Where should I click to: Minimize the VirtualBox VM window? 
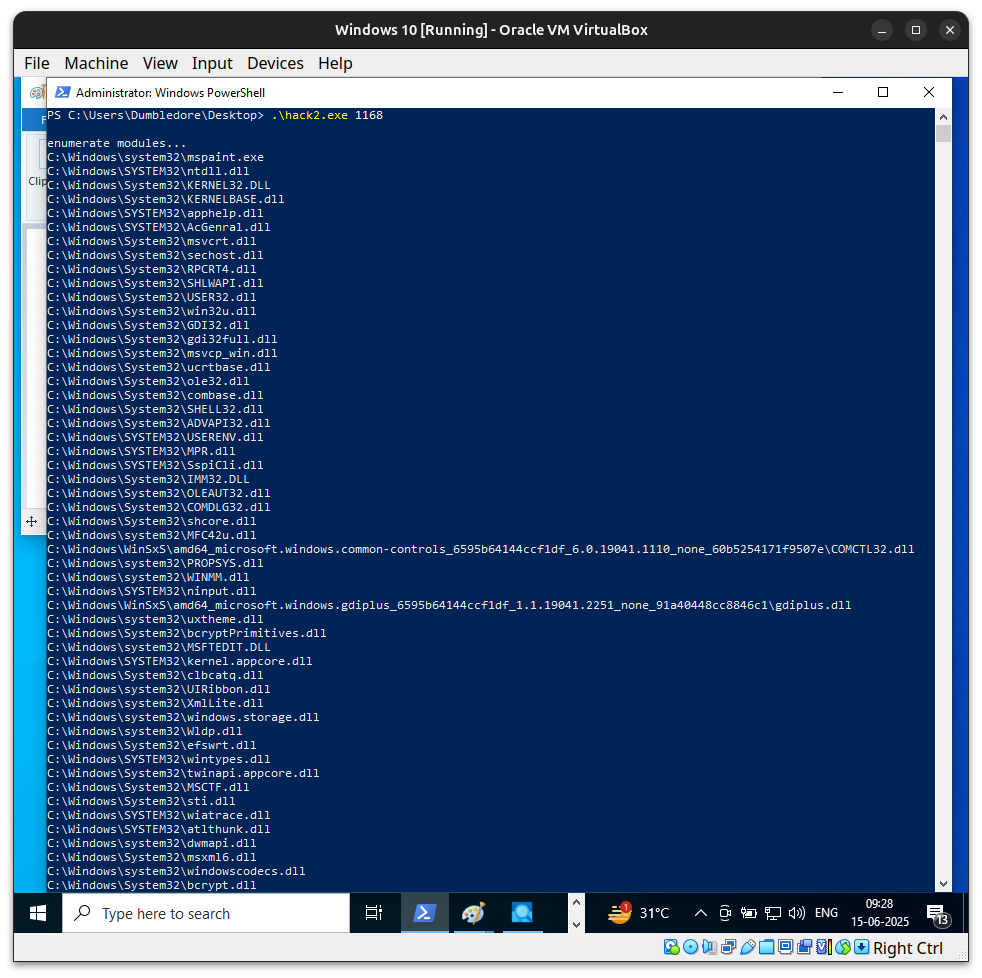click(x=882, y=30)
